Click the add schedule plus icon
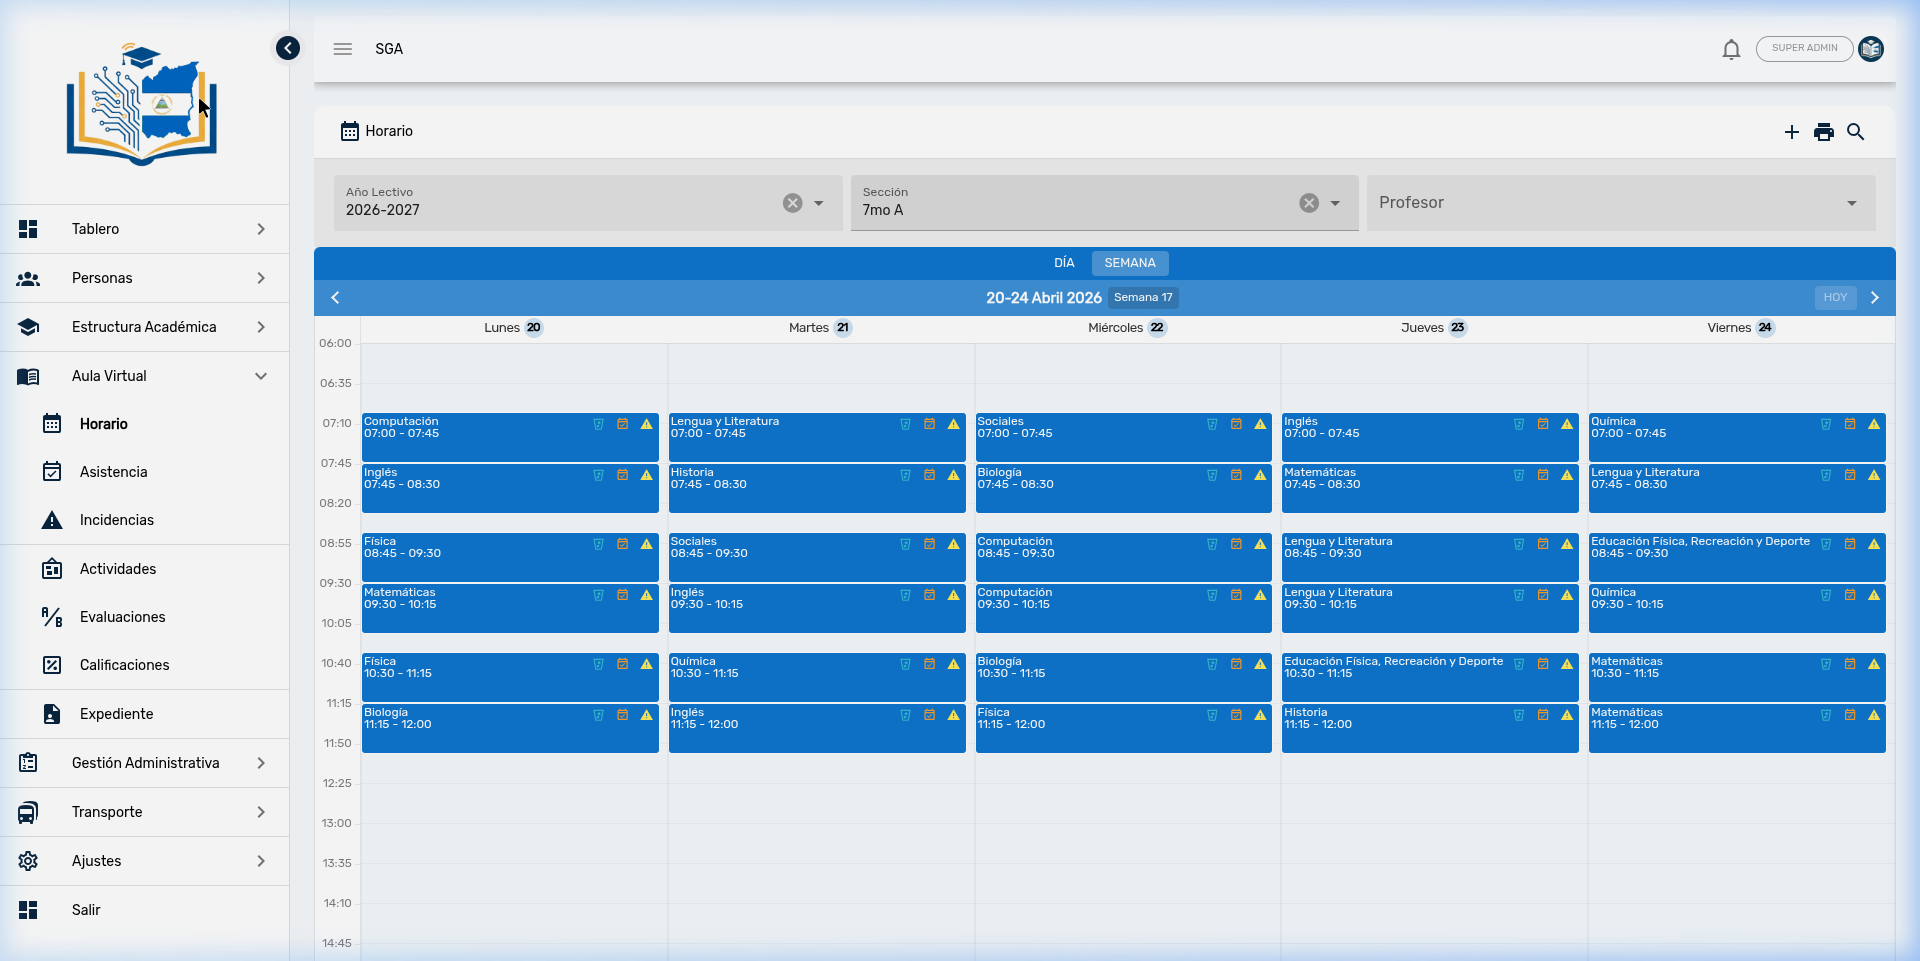This screenshot has width=1920, height=961. (x=1791, y=132)
